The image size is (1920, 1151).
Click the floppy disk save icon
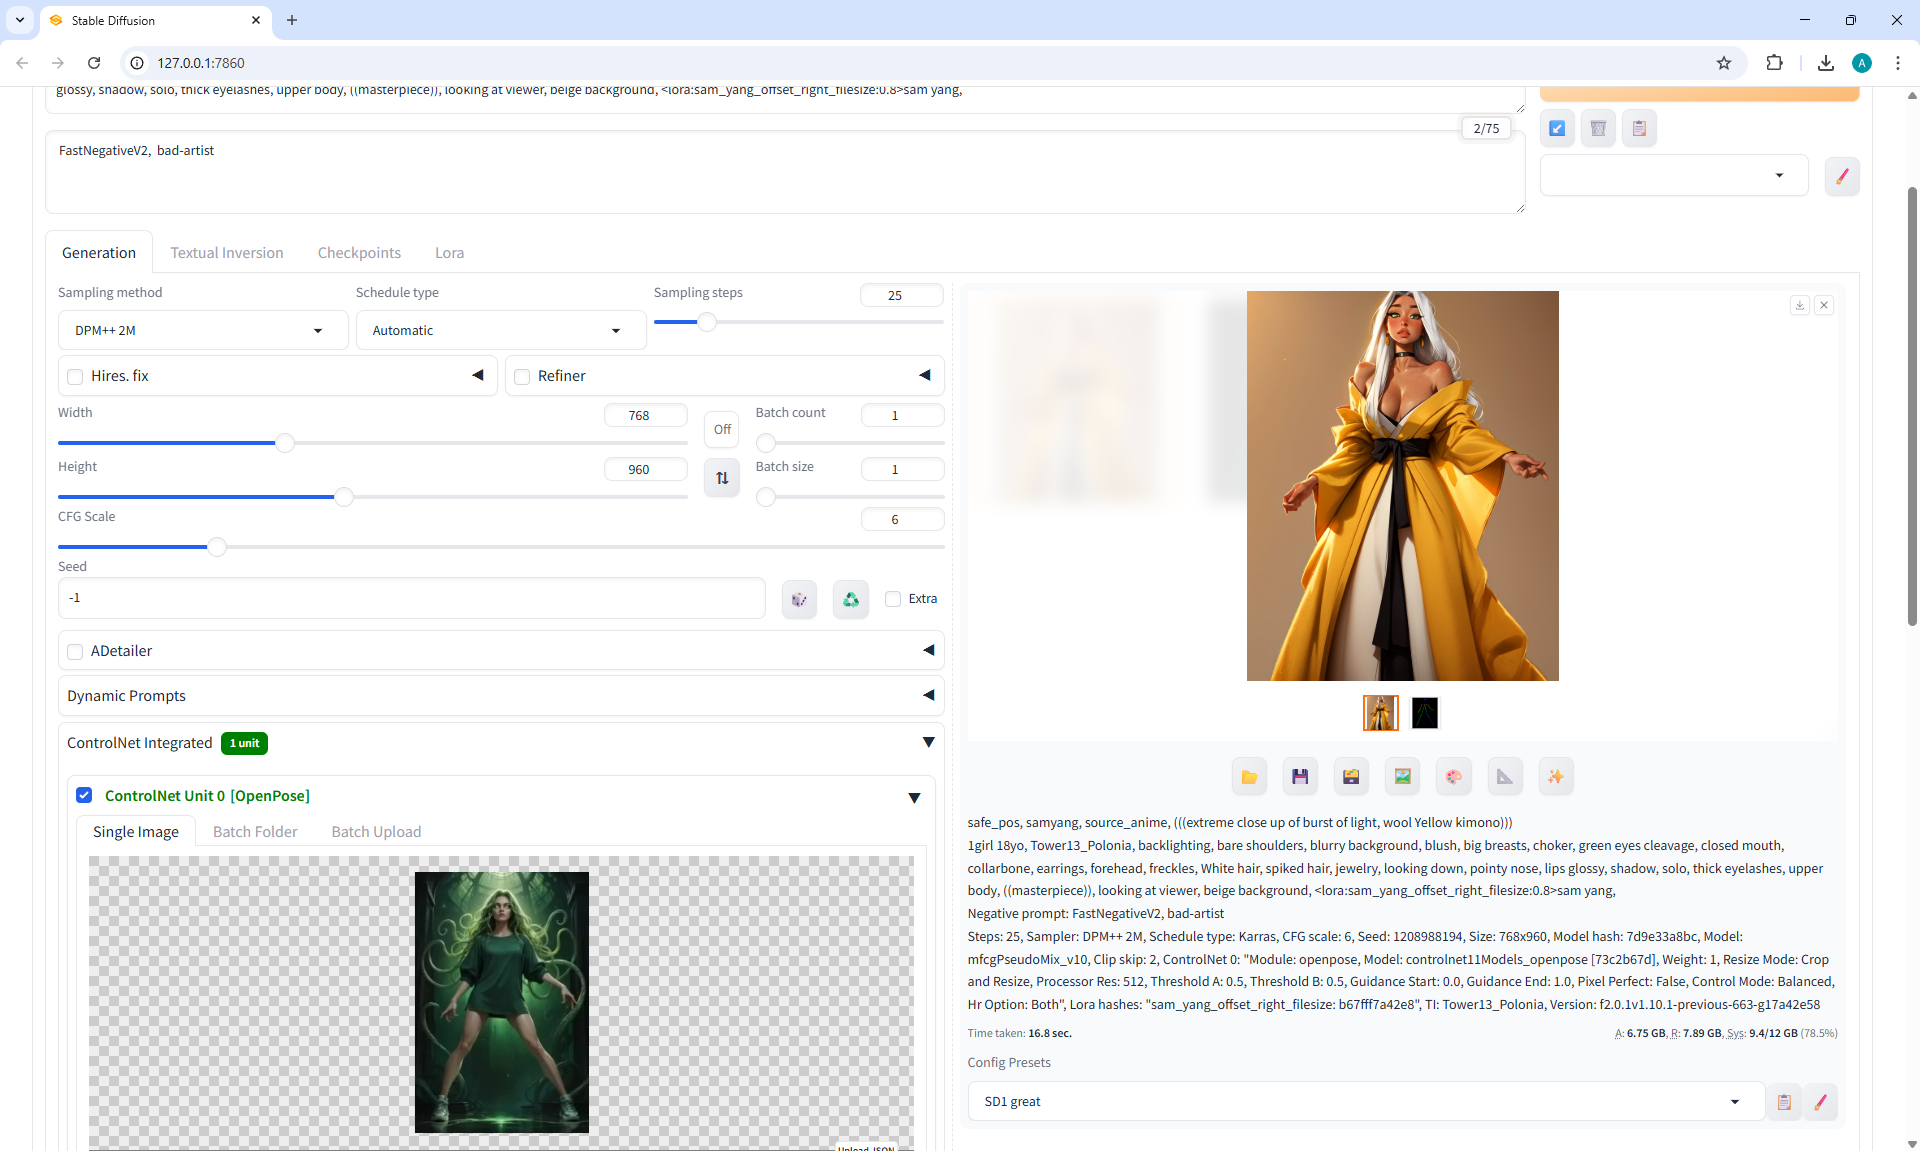pos(1300,777)
